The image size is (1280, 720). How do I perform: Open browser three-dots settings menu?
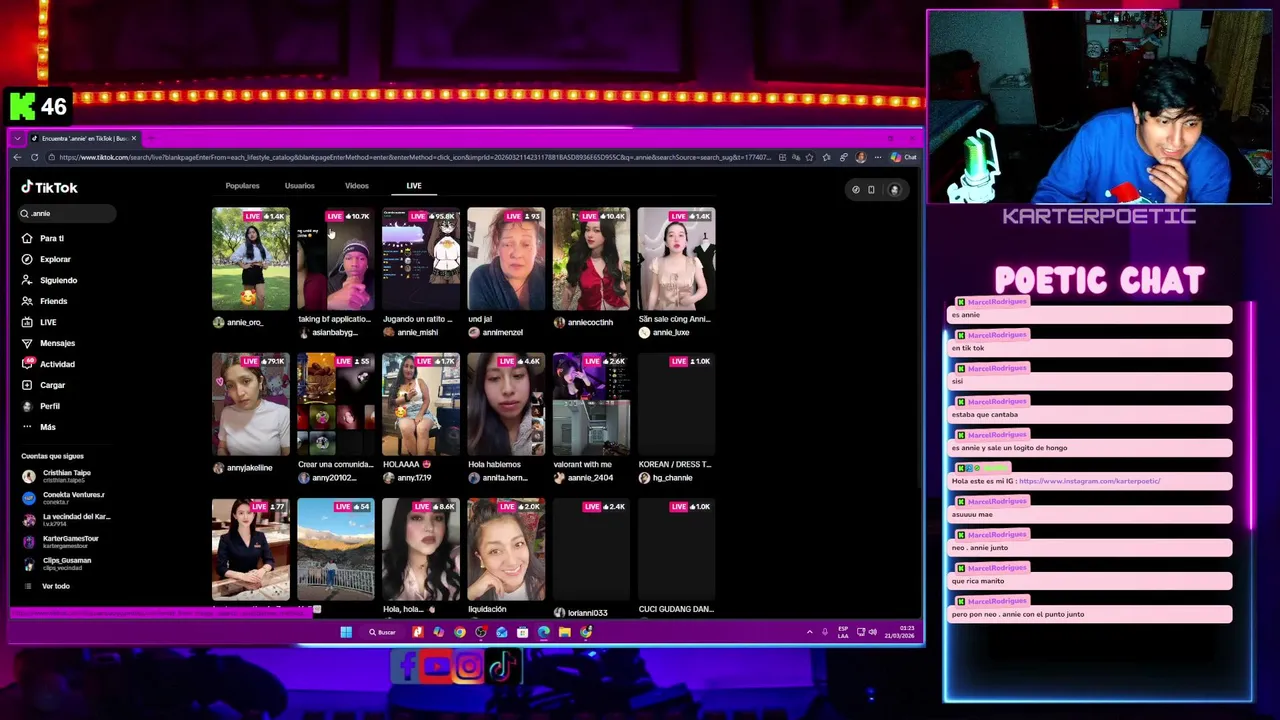point(877,157)
